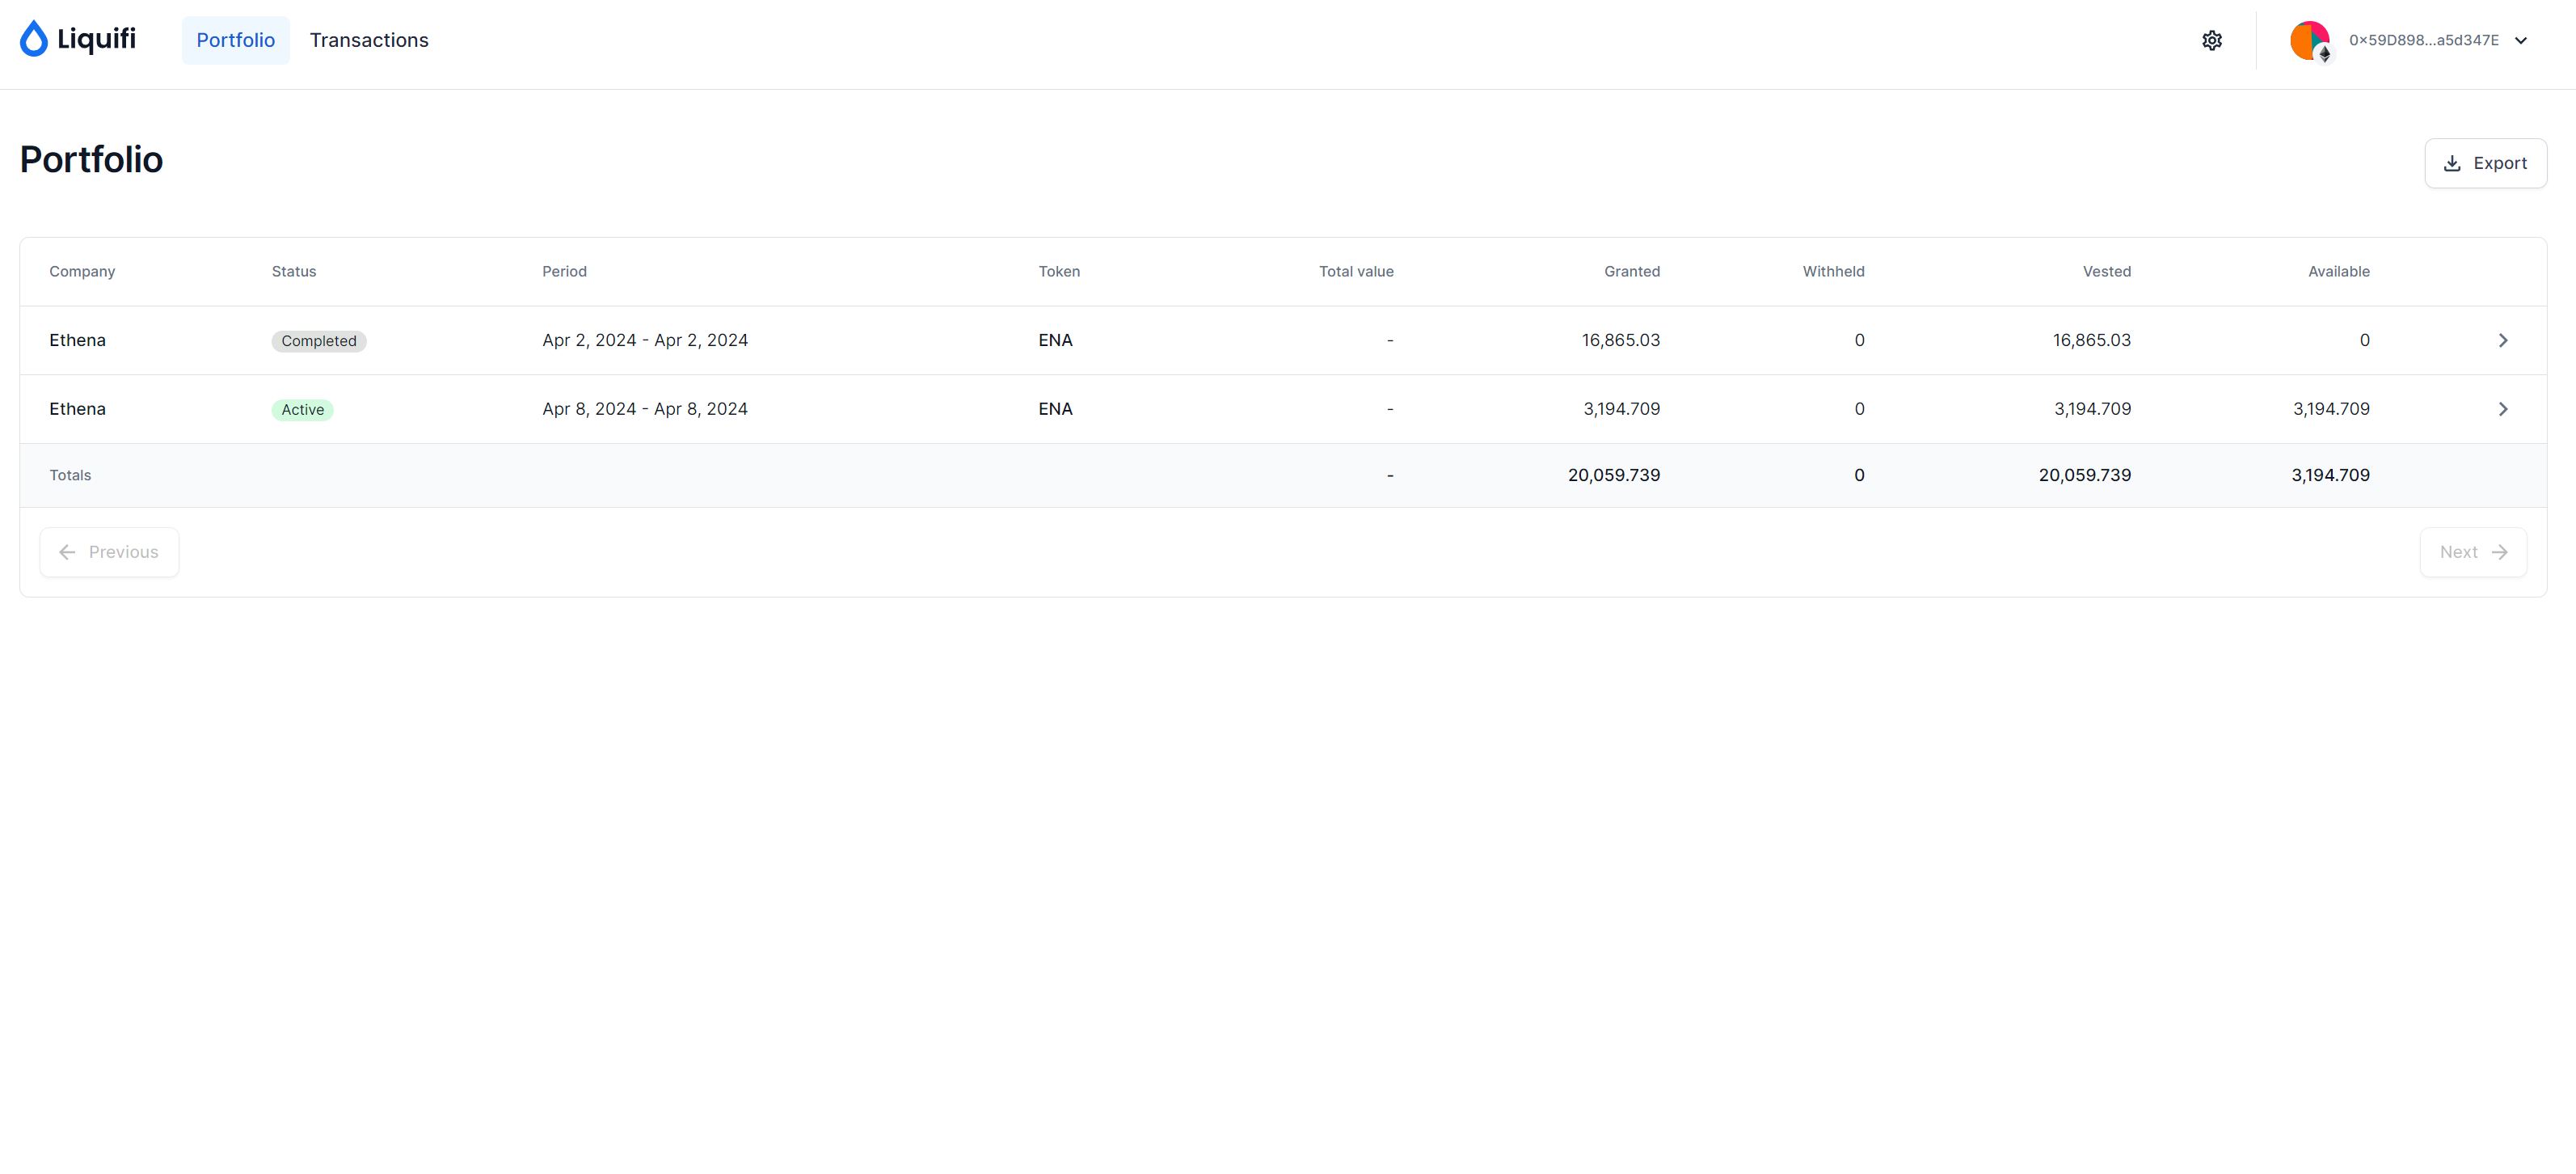
Task: Click the Ethena company name in first row
Action: pyautogui.click(x=77, y=340)
